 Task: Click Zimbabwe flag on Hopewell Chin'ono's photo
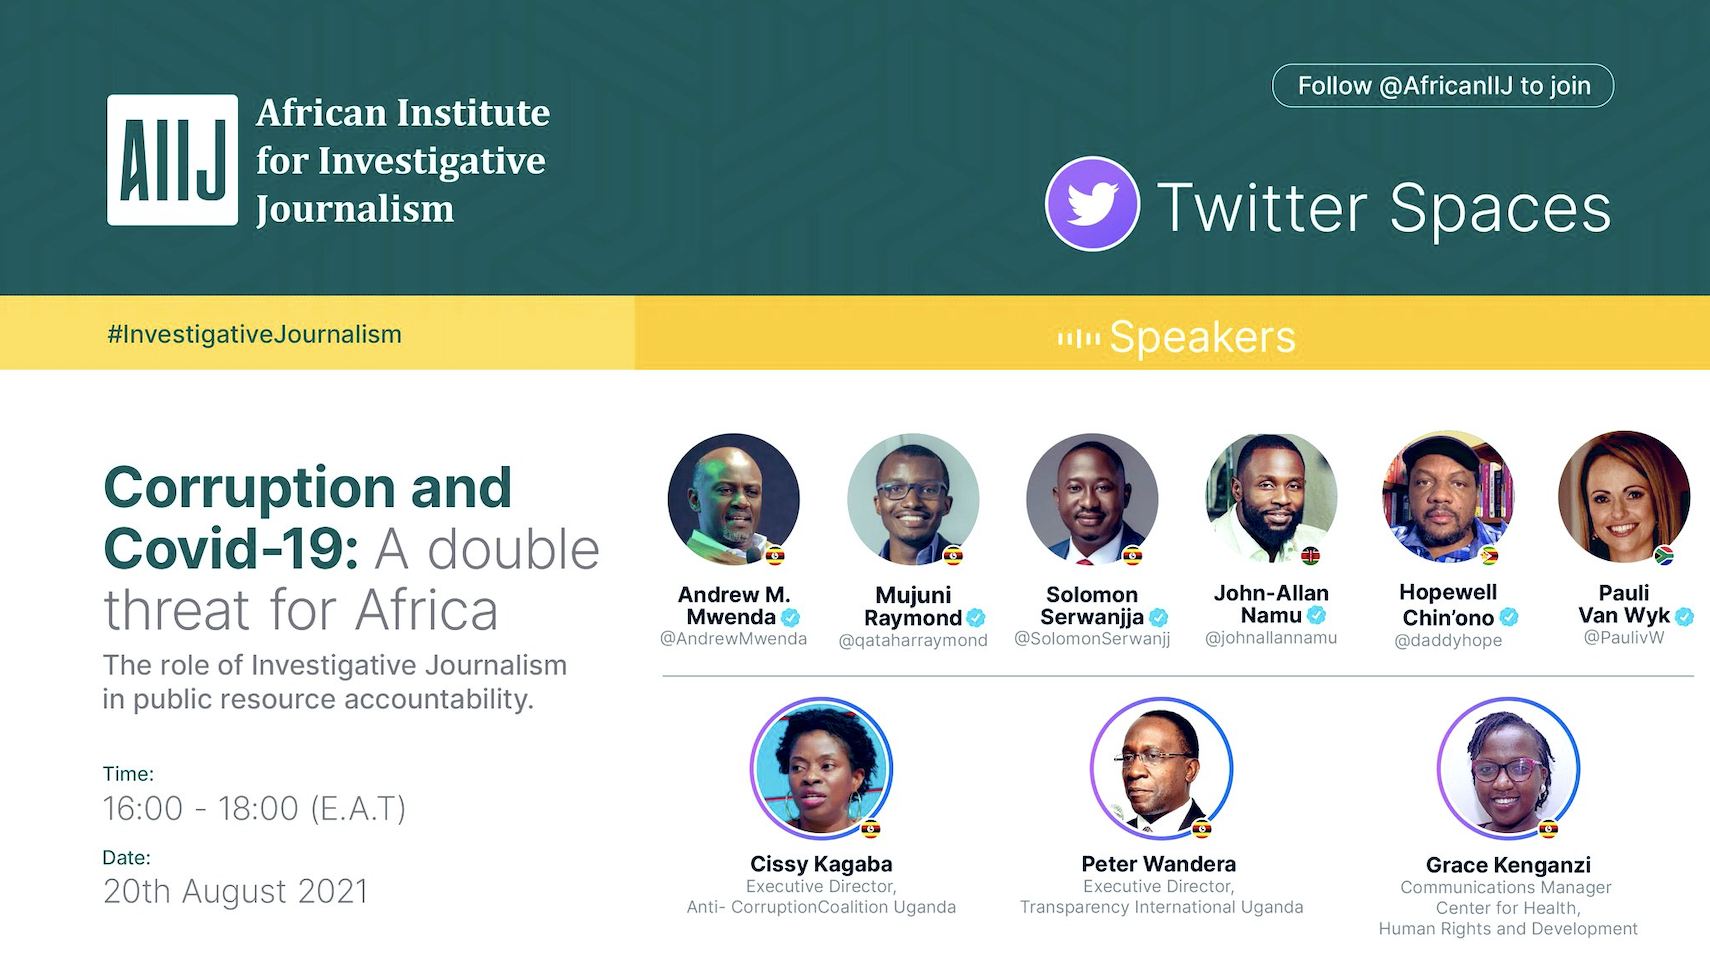[x=1489, y=556]
